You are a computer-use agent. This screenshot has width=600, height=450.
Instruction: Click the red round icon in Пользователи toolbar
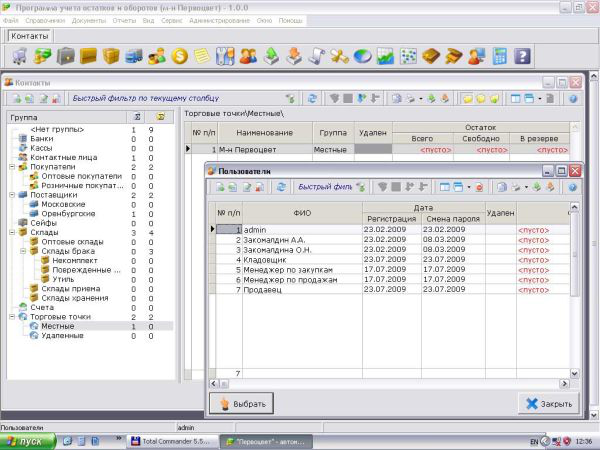[479, 187]
